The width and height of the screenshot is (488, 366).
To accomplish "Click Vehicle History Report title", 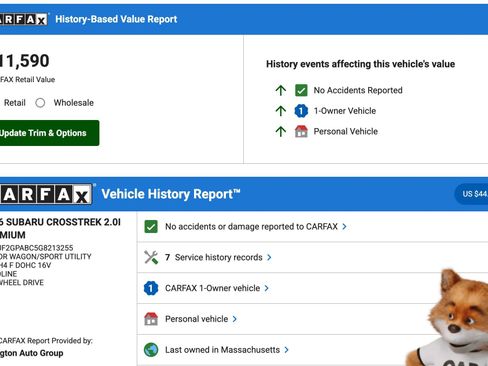I will 171,194.
